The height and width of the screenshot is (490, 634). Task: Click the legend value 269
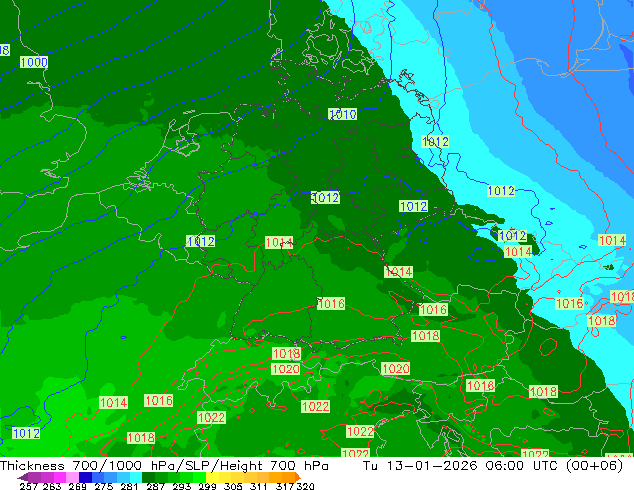coord(77,486)
